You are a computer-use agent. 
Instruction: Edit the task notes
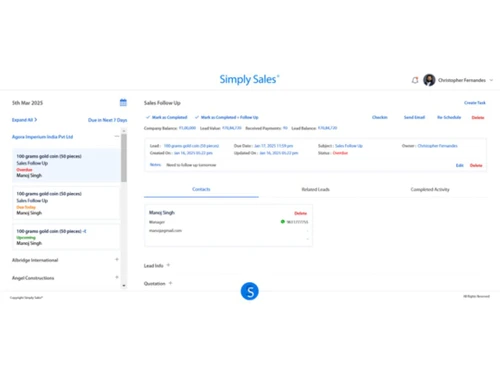click(460, 165)
